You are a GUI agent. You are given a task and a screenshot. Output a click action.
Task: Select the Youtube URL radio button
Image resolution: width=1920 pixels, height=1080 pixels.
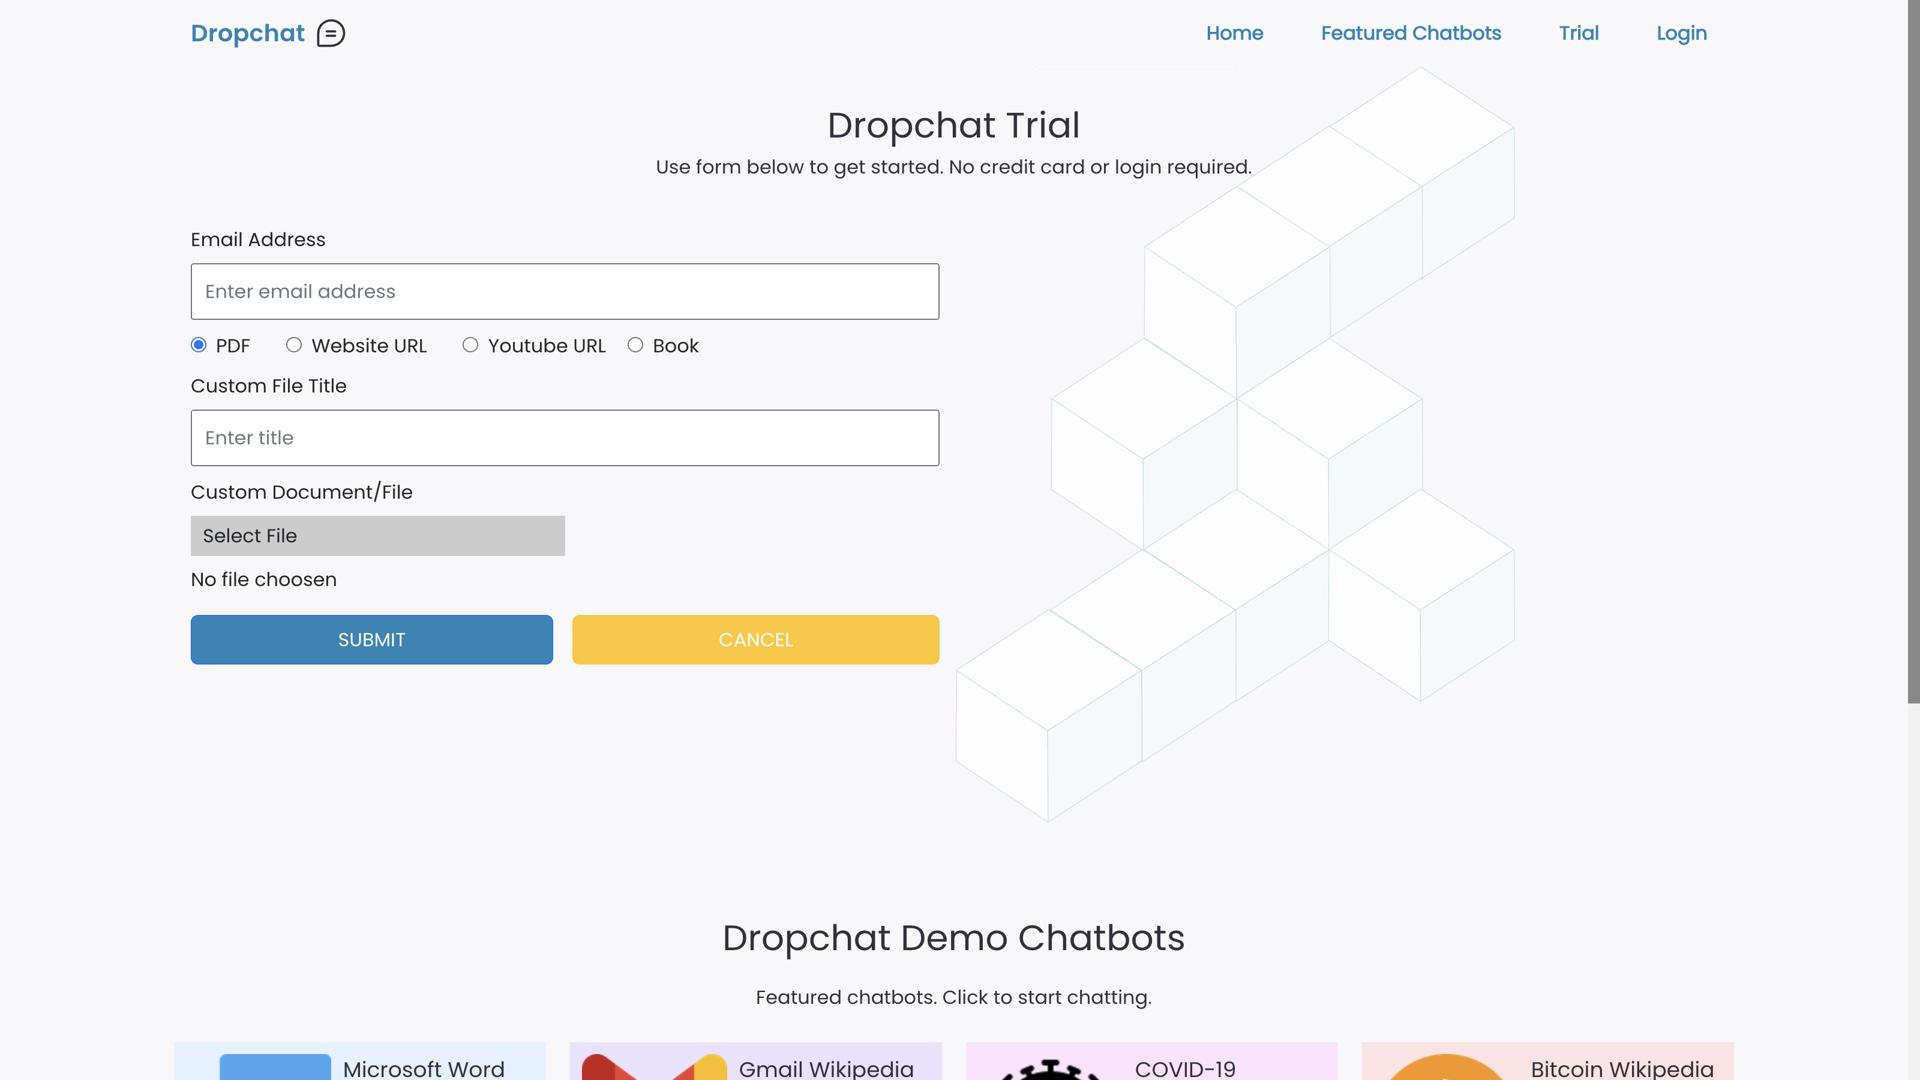coord(470,345)
